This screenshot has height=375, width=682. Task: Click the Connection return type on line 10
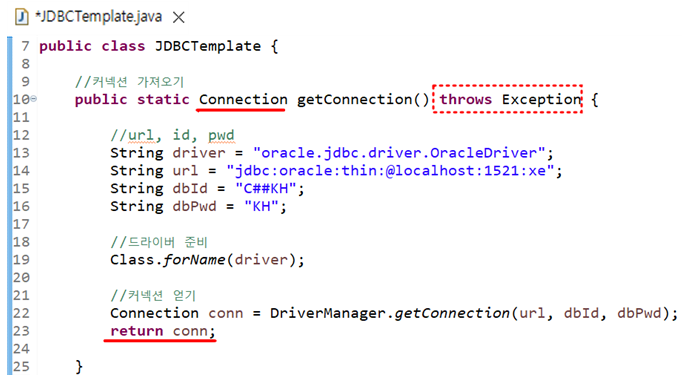click(243, 100)
